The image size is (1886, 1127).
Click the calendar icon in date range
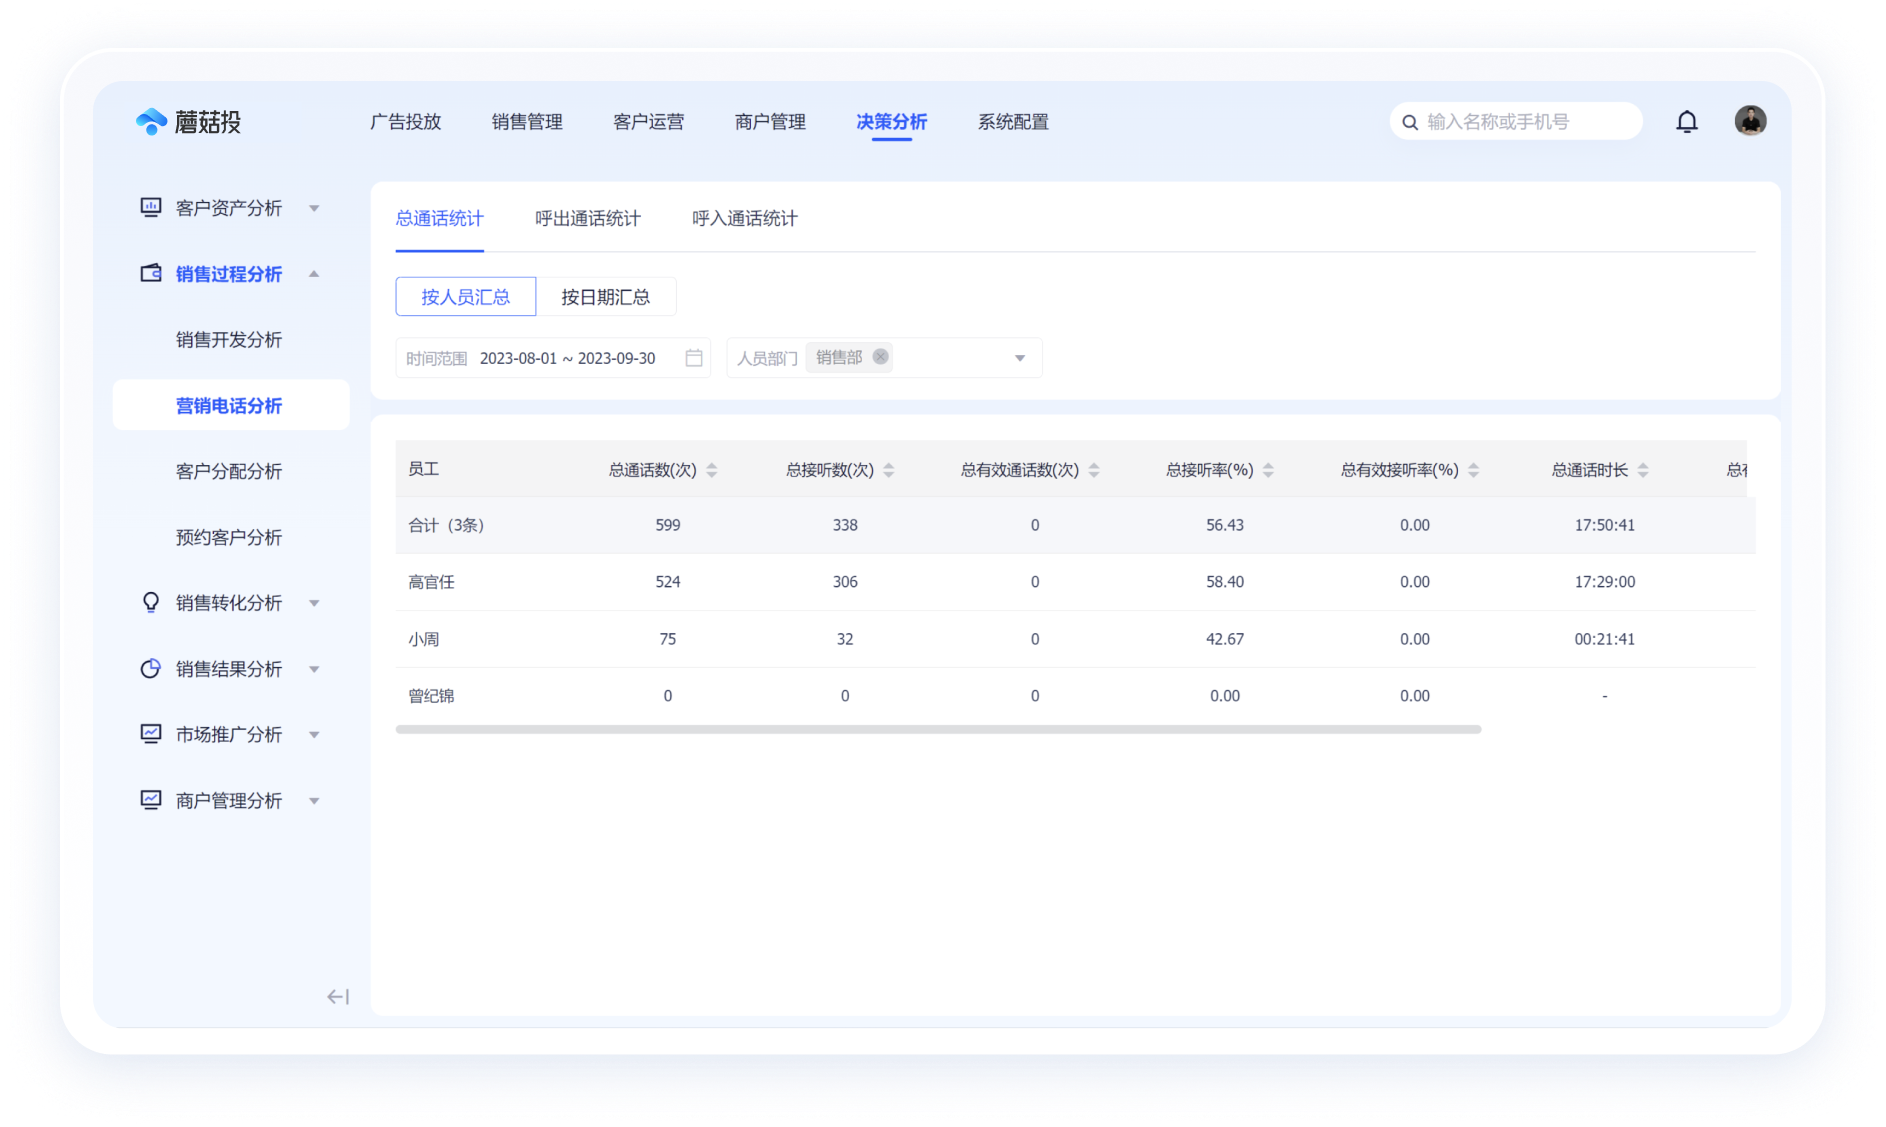coord(693,358)
